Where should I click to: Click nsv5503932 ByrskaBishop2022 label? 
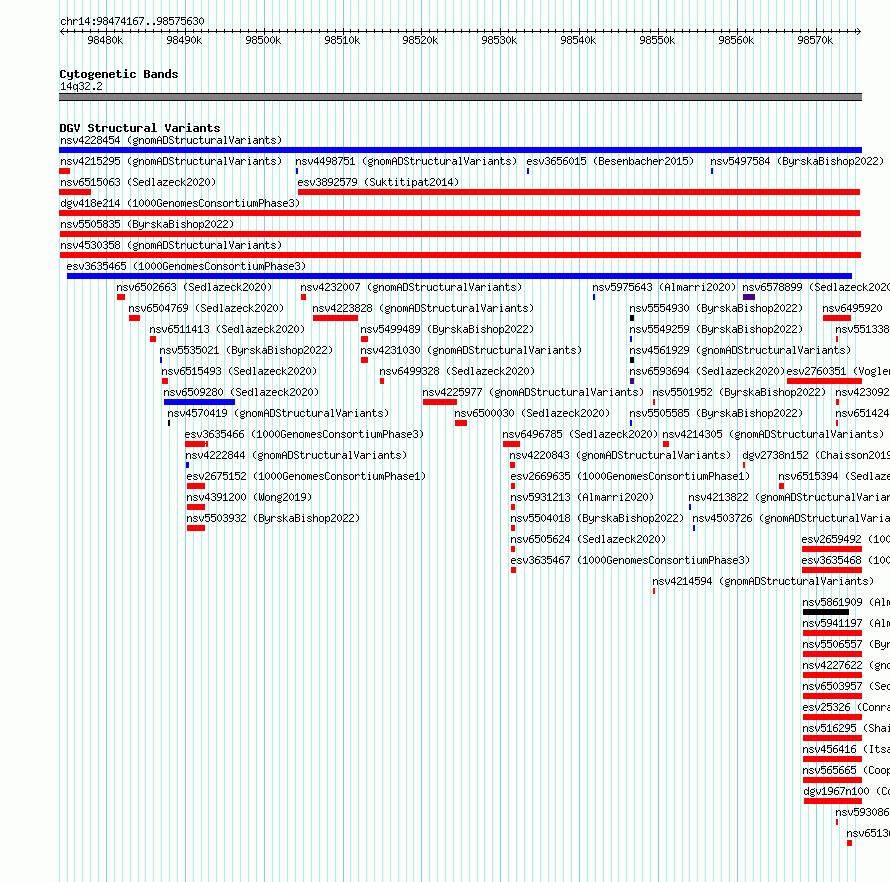(273, 518)
